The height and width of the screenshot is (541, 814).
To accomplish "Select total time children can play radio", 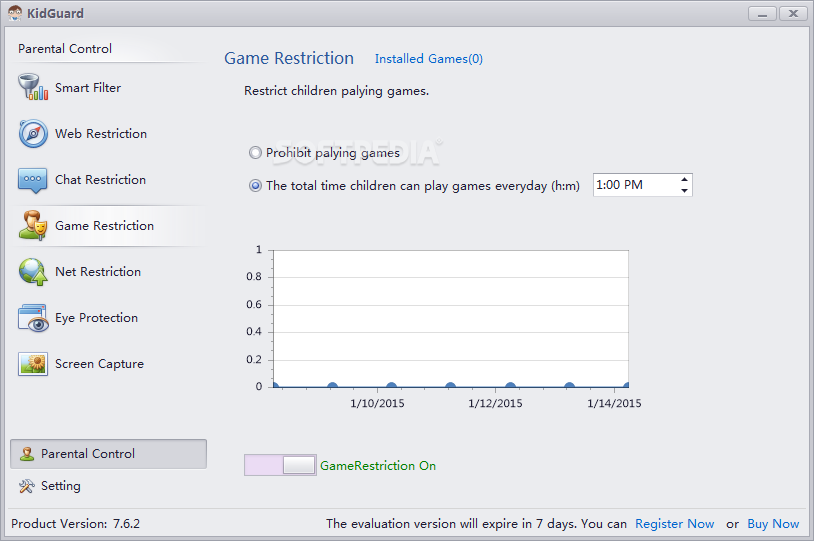I will (255, 185).
